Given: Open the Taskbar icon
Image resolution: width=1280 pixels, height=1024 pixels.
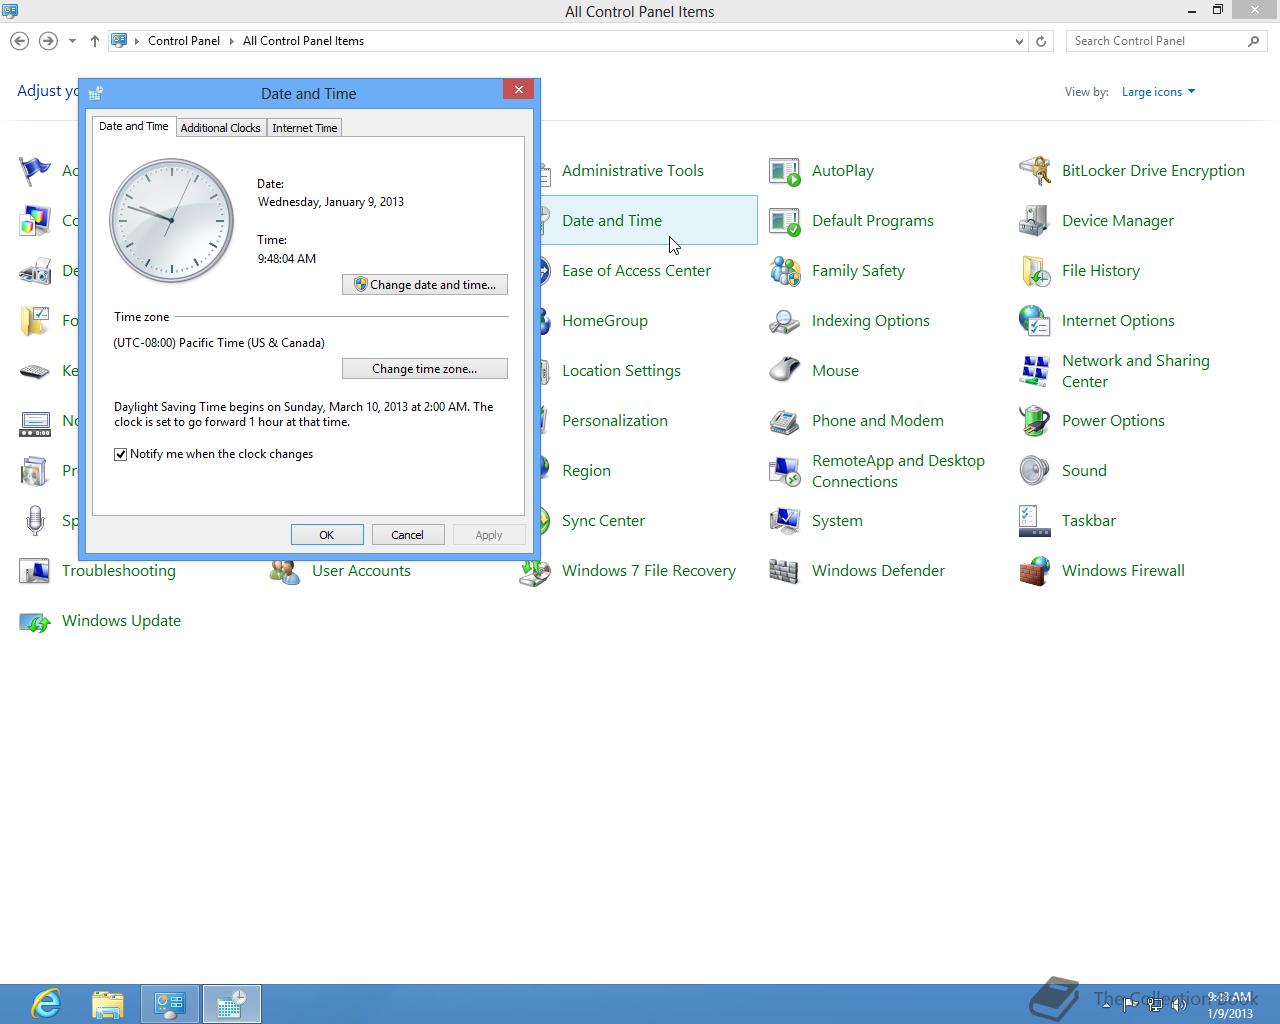Looking at the screenshot, I should [1035, 521].
